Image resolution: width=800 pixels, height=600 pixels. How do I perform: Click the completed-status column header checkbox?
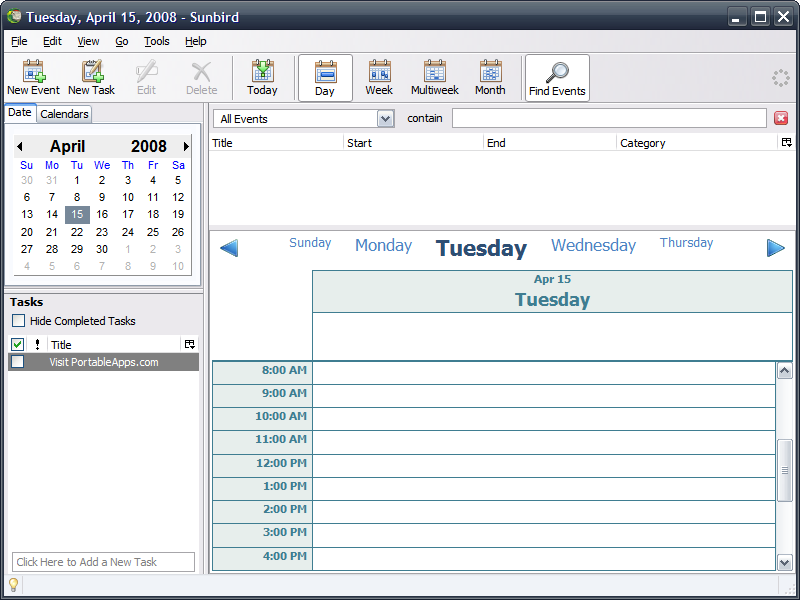[x=17, y=344]
